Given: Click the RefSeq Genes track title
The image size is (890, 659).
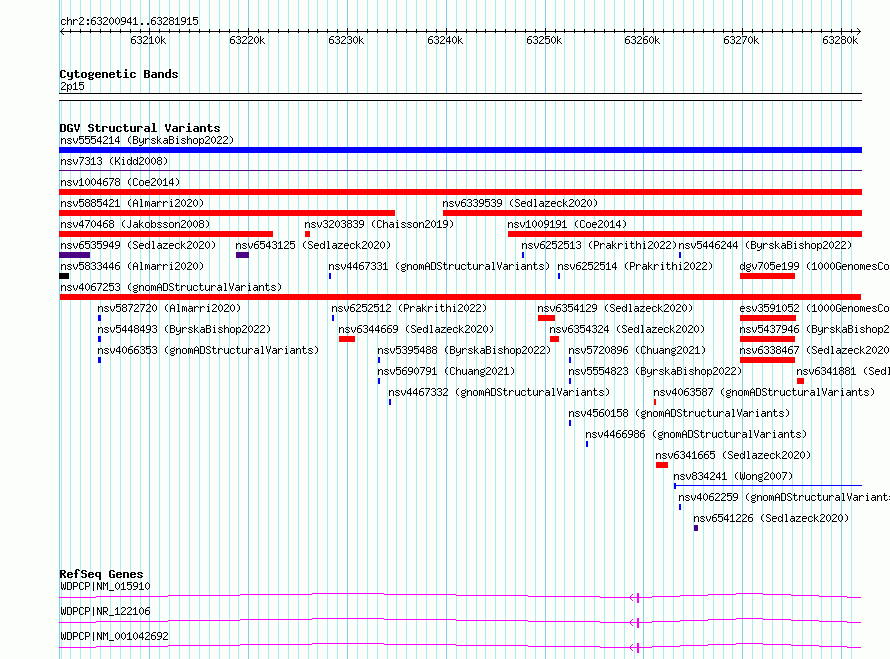Looking at the screenshot, I should tap(101, 574).
